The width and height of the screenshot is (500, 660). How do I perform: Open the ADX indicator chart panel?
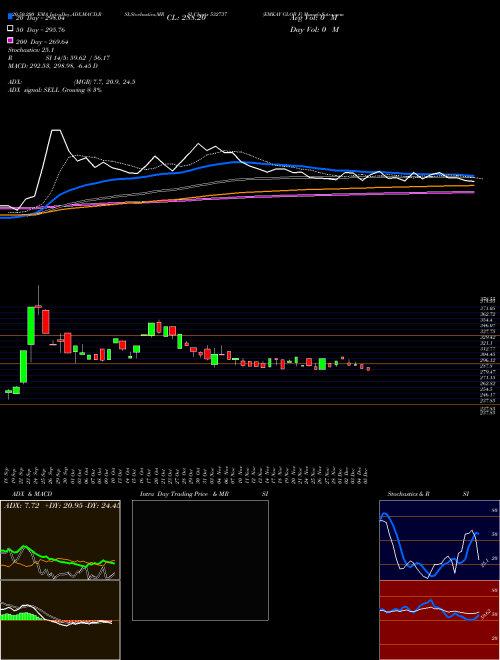pyautogui.click(x=60, y=540)
